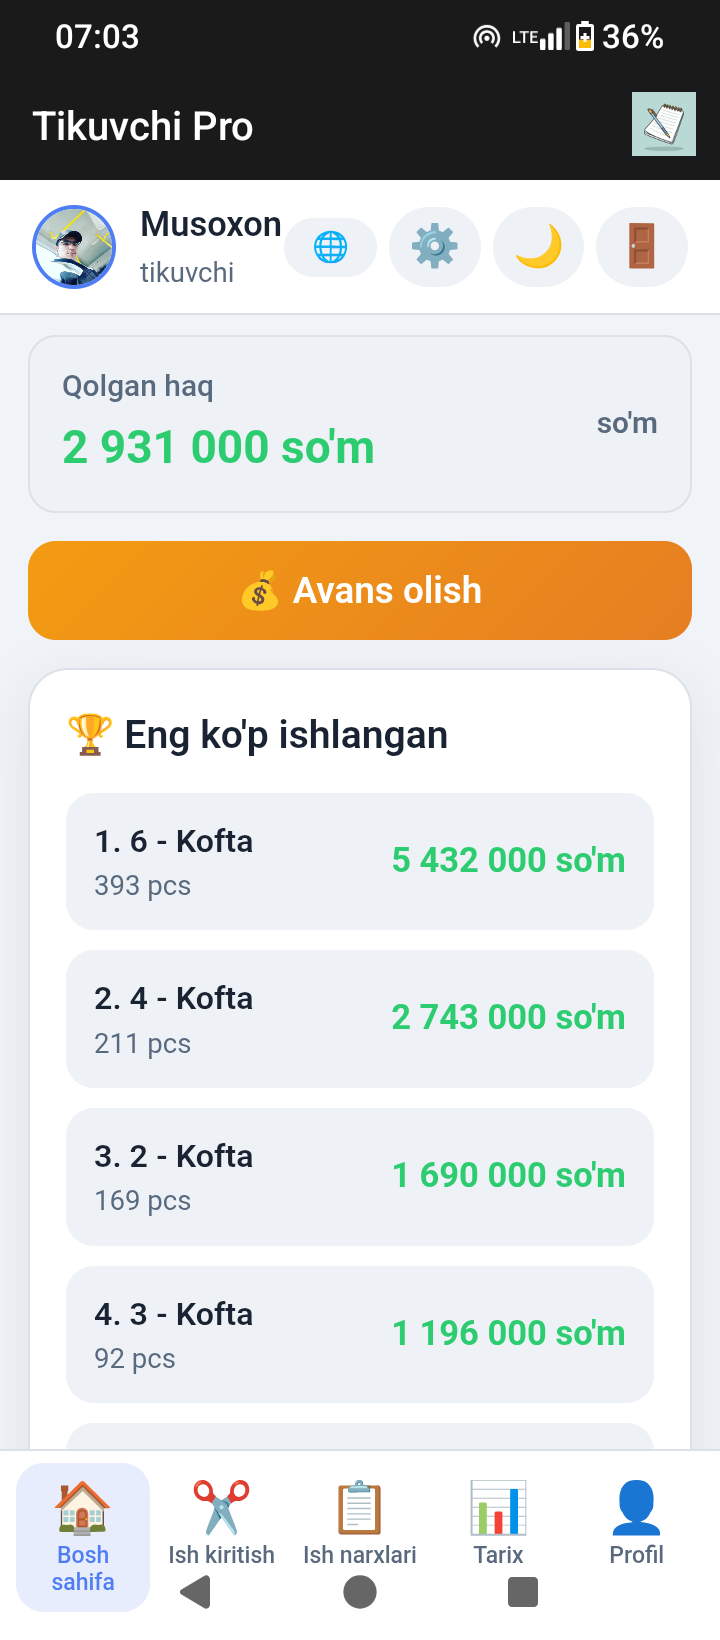Viewport: 720px width, 1640px height.
Task: Open the notepad icon in header
Action: (664, 124)
